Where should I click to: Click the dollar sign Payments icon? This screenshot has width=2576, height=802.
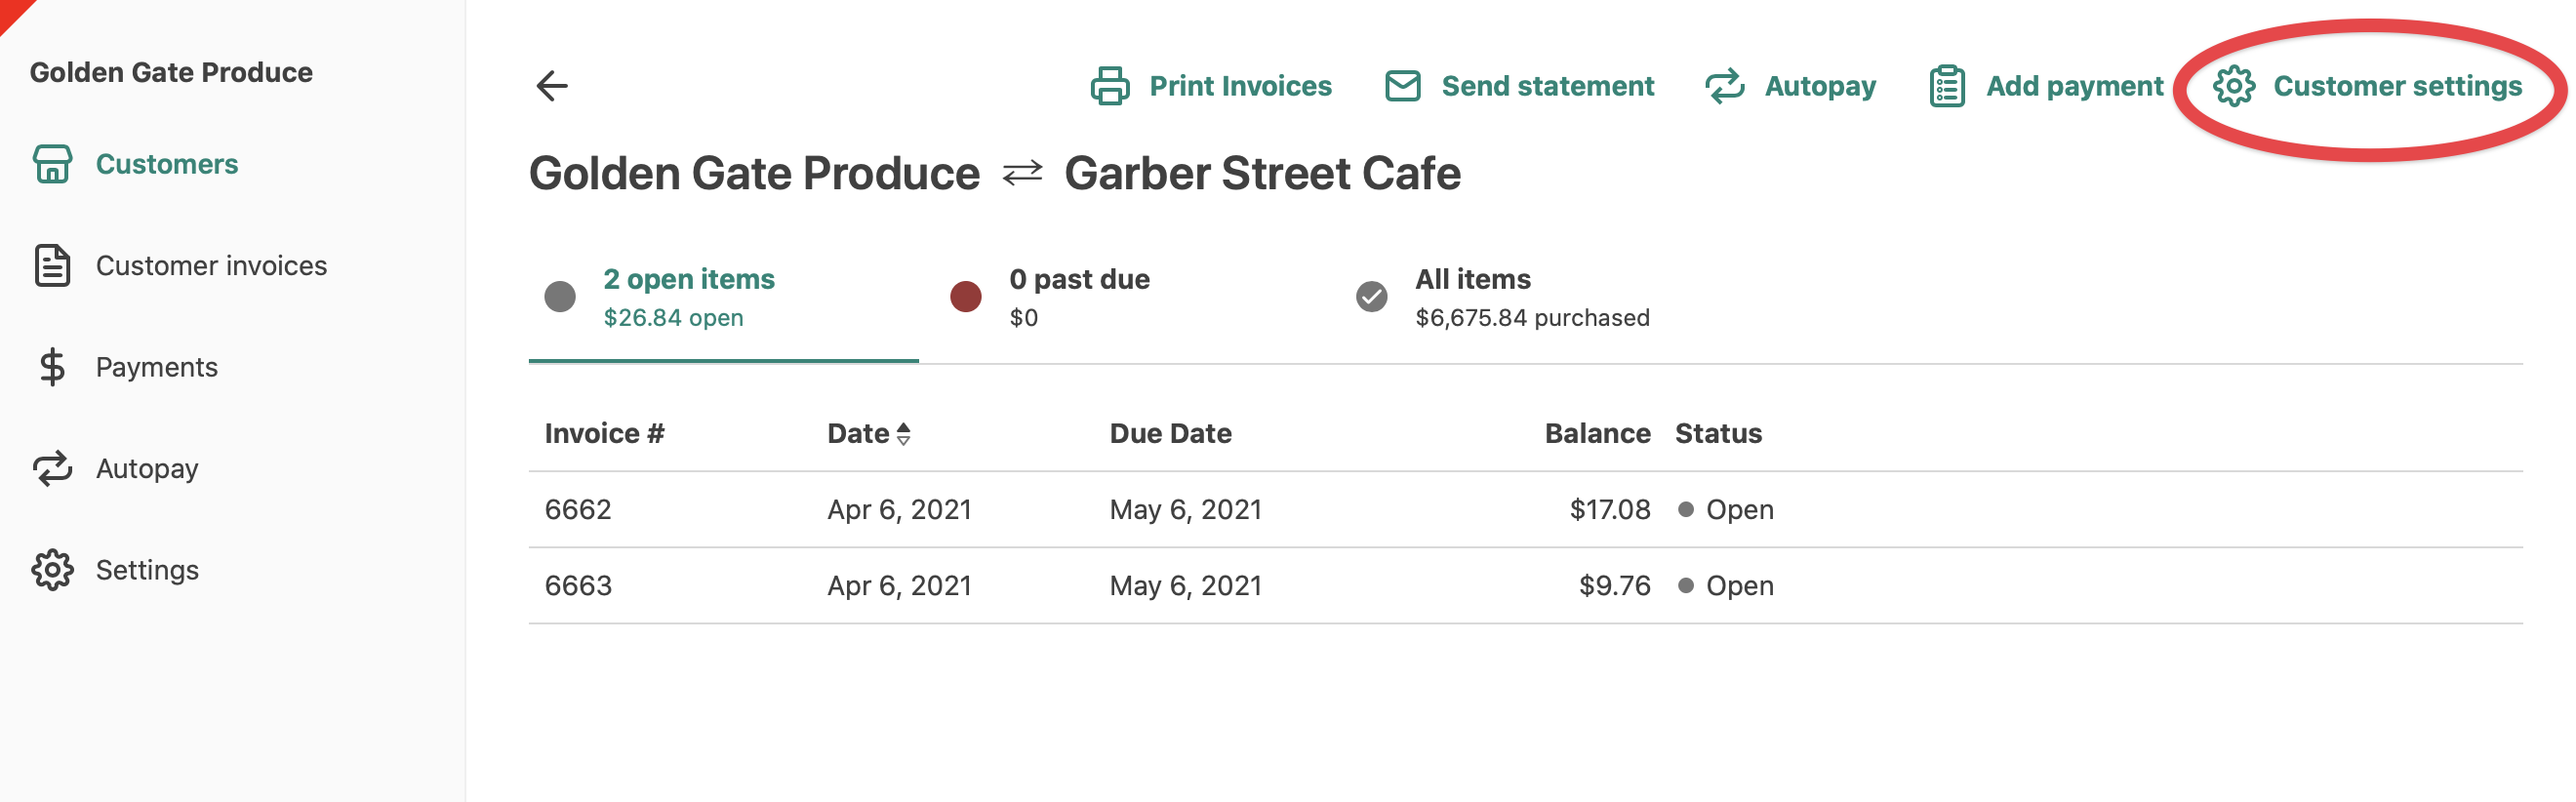tap(52, 367)
